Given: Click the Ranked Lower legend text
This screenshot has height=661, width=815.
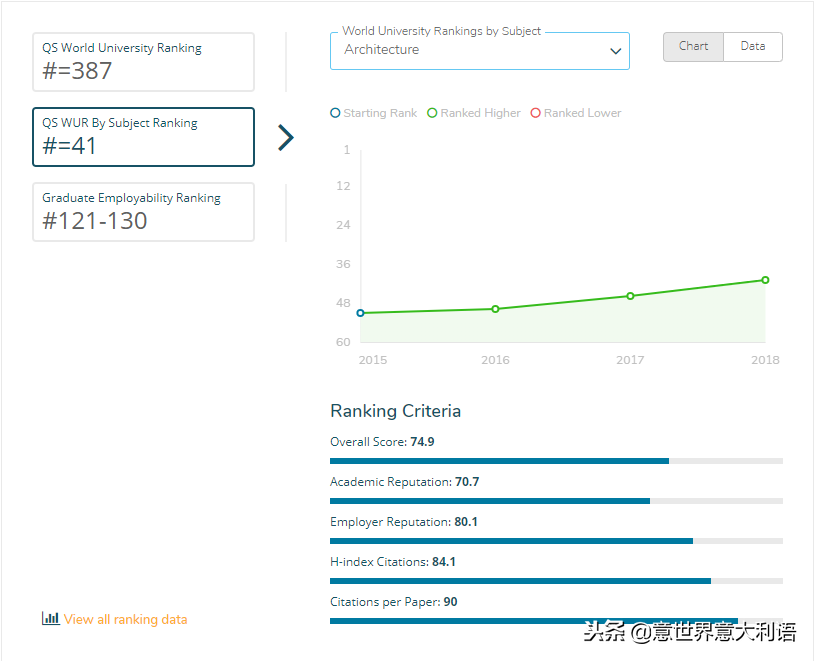Looking at the screenshot, I should click(582, 113).
